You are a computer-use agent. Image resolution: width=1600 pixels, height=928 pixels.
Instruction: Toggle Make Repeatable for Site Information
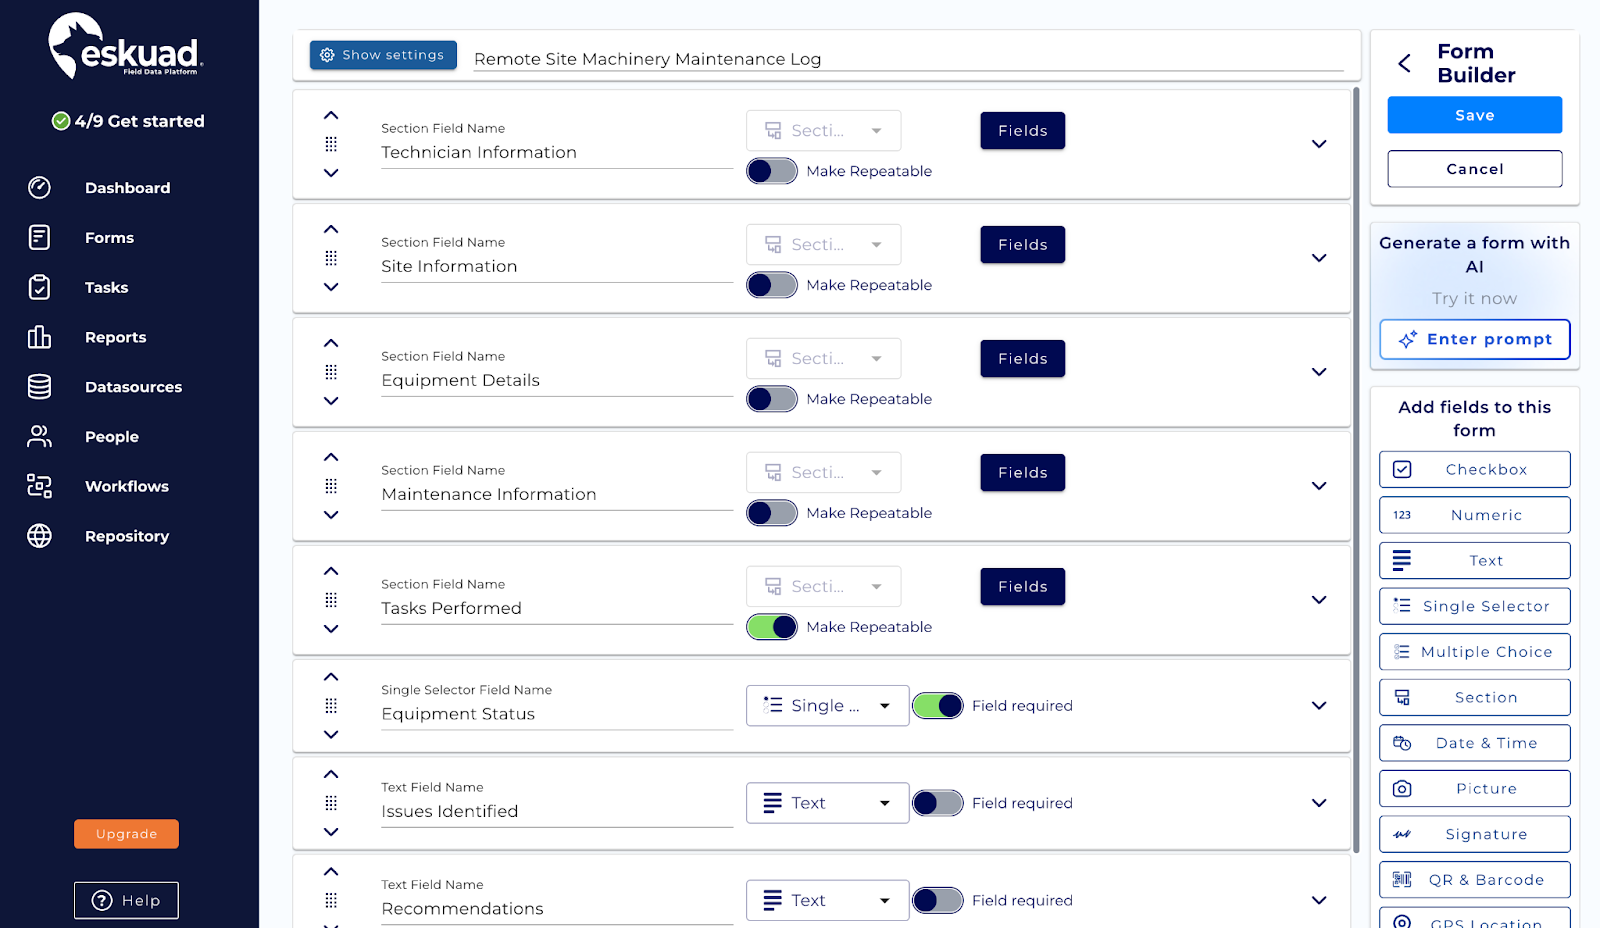click(772, 285)
